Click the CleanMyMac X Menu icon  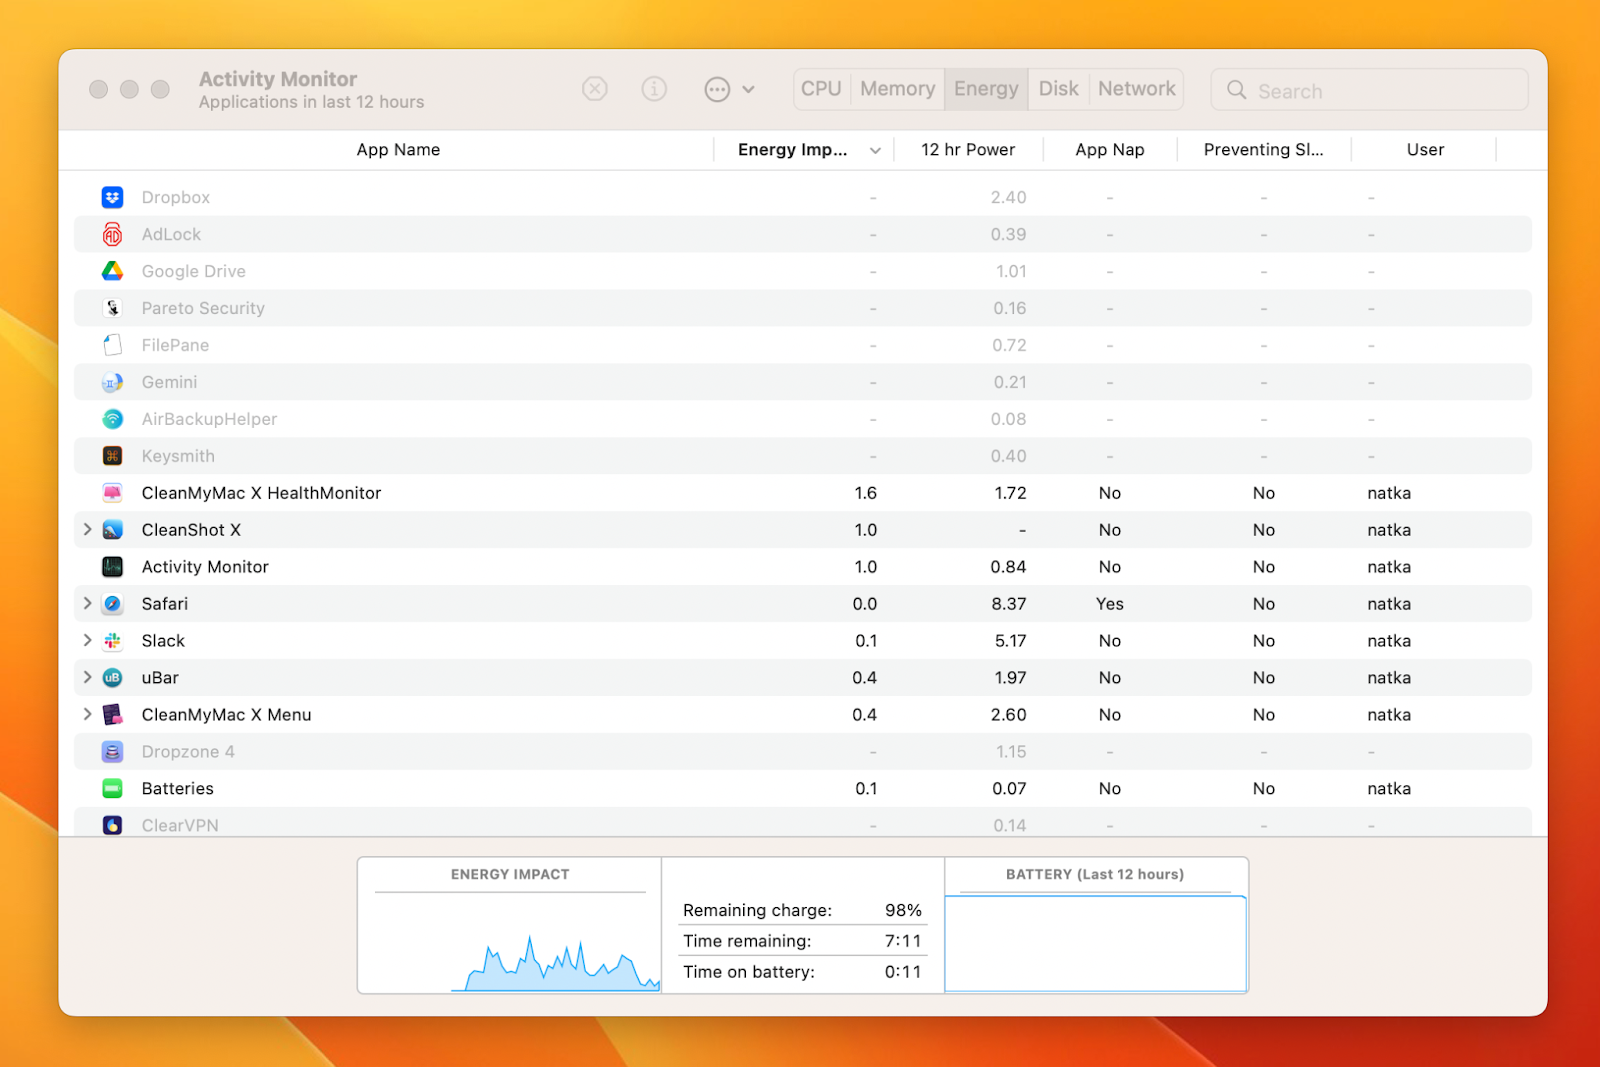tap(112, 715)
